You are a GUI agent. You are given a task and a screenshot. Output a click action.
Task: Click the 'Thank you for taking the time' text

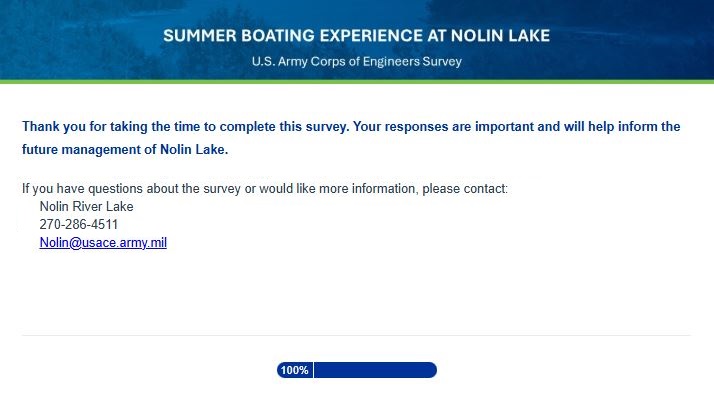click(x=115, y=127)
